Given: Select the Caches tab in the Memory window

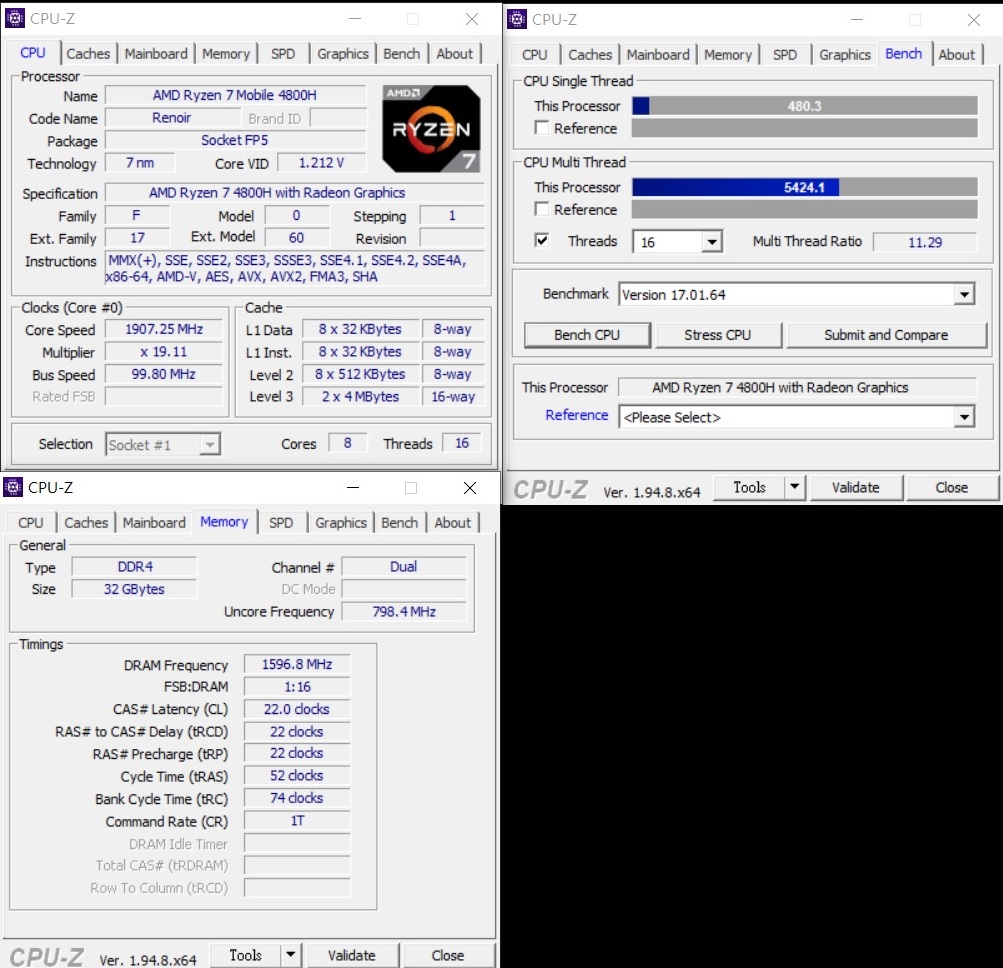Looking at the screenshot, I should click(x=86, y=523).
